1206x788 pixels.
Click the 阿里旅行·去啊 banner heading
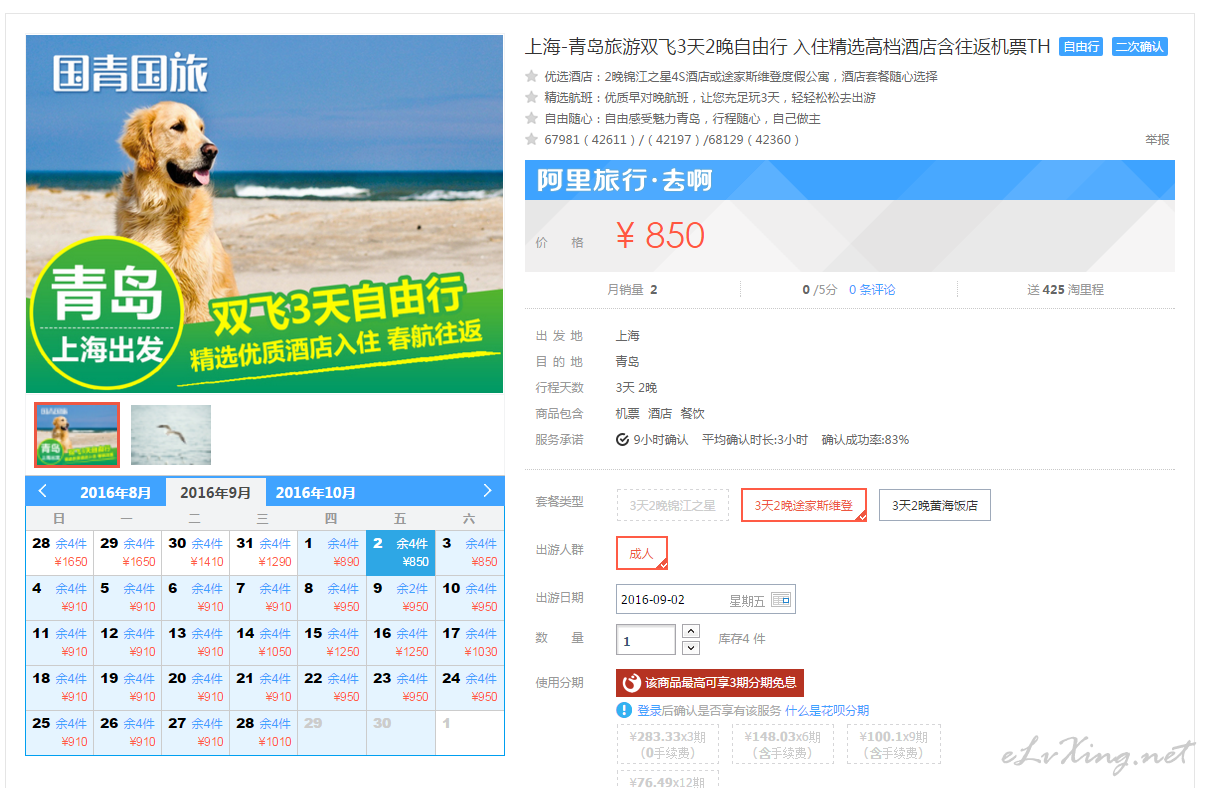coord(624,180)
